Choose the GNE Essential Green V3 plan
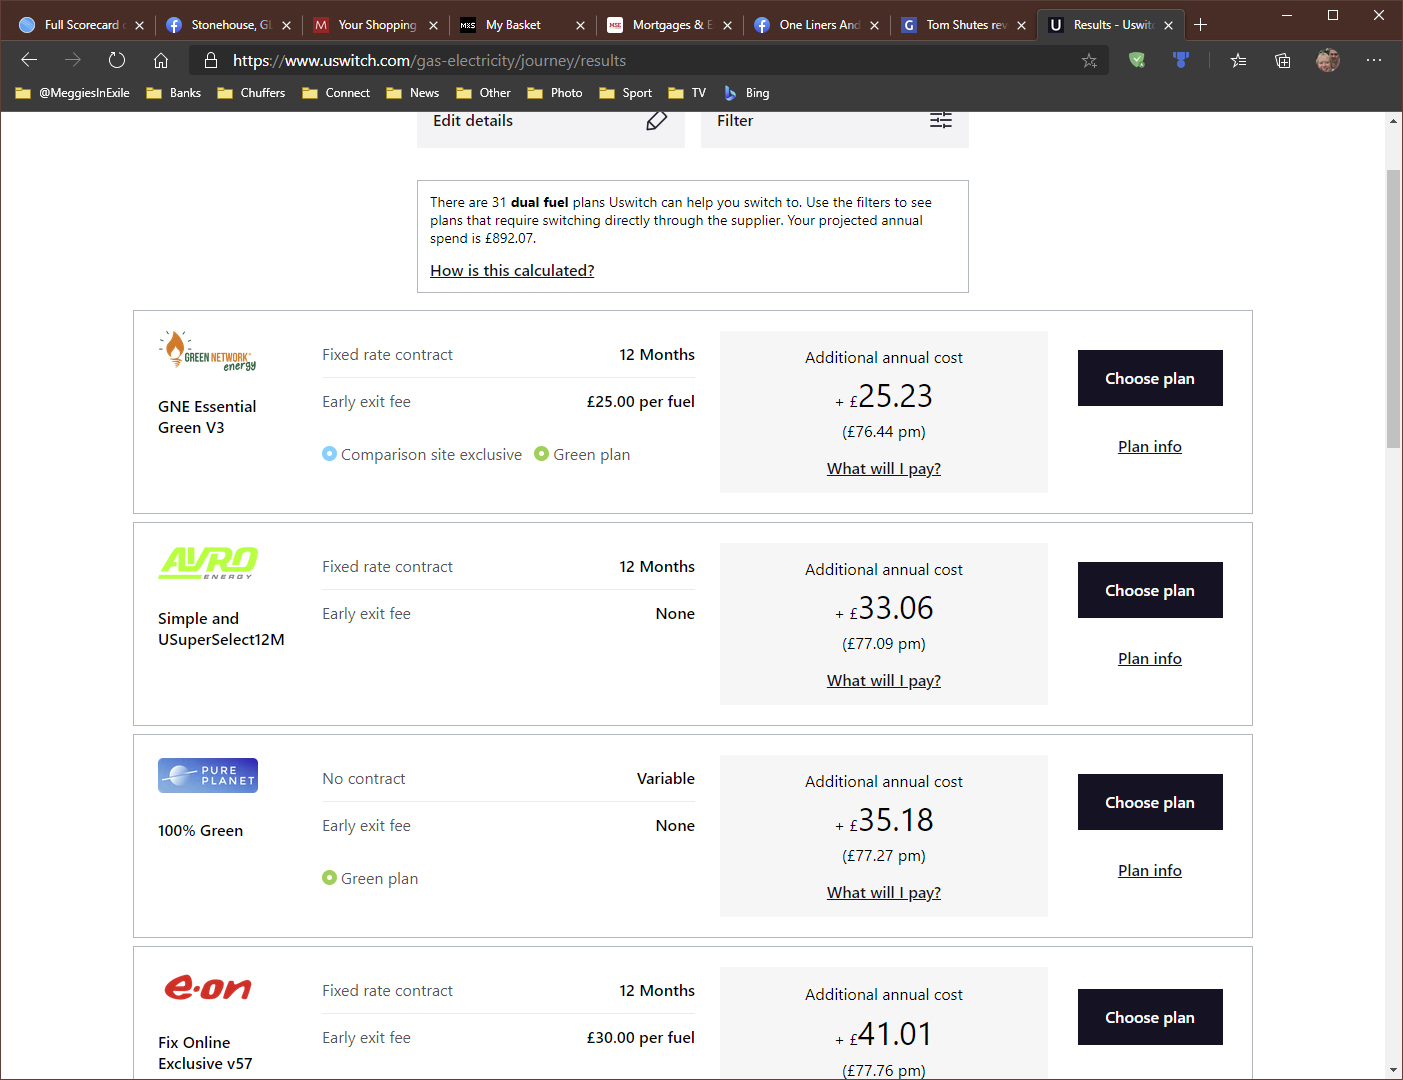This screenshot has height=1080, width=1403. tap(1150, 378)
